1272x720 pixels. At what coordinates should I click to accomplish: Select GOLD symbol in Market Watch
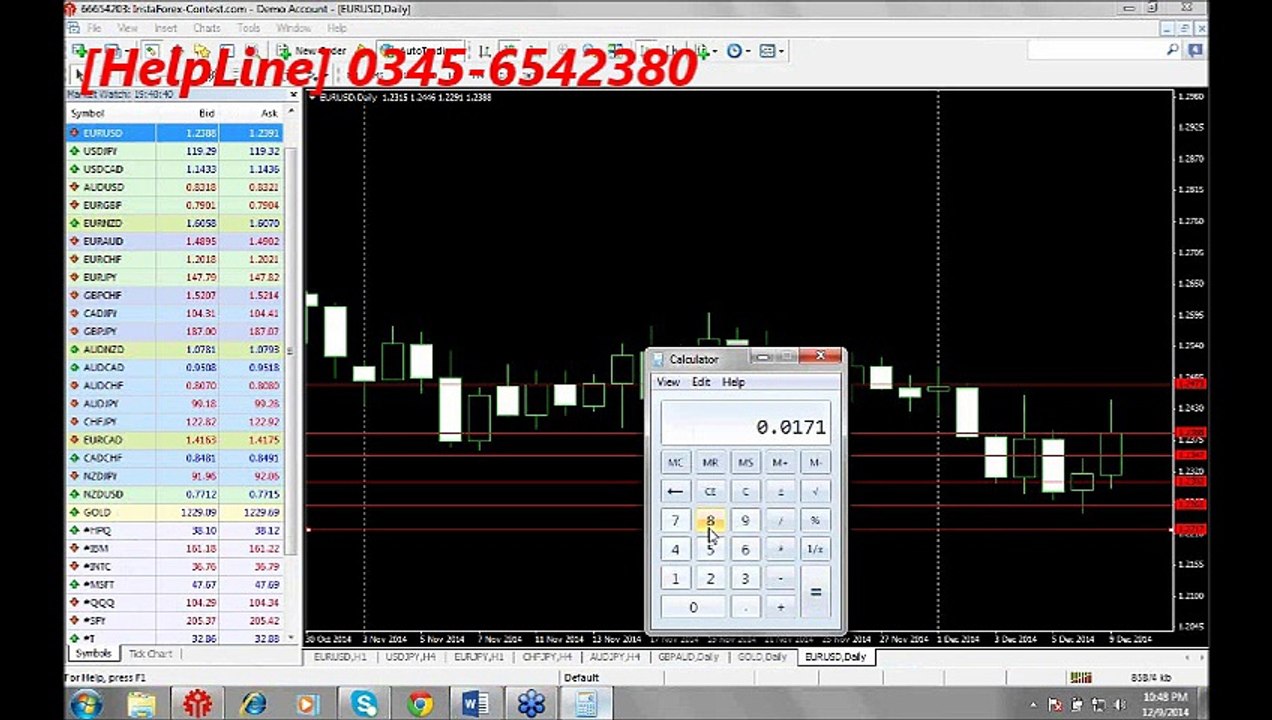tap(96, 512)
